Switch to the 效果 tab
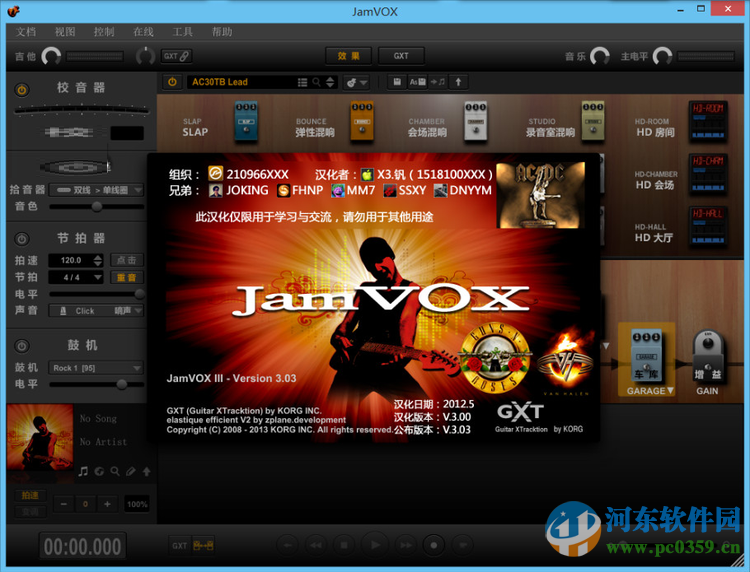This screenshot has width=750, height=572. [x=349, y=56]
